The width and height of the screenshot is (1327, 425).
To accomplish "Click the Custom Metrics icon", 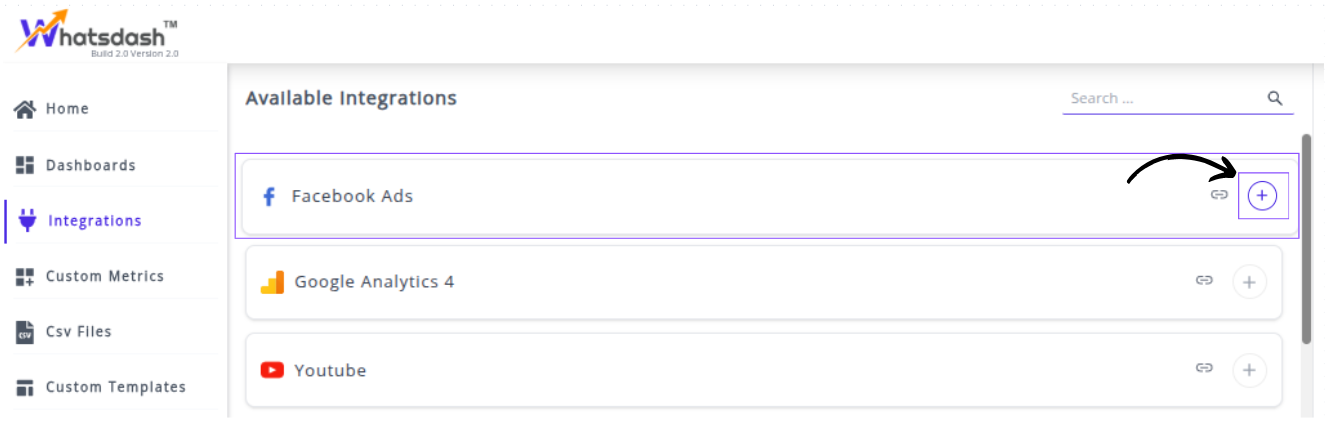I will [26, 277].
